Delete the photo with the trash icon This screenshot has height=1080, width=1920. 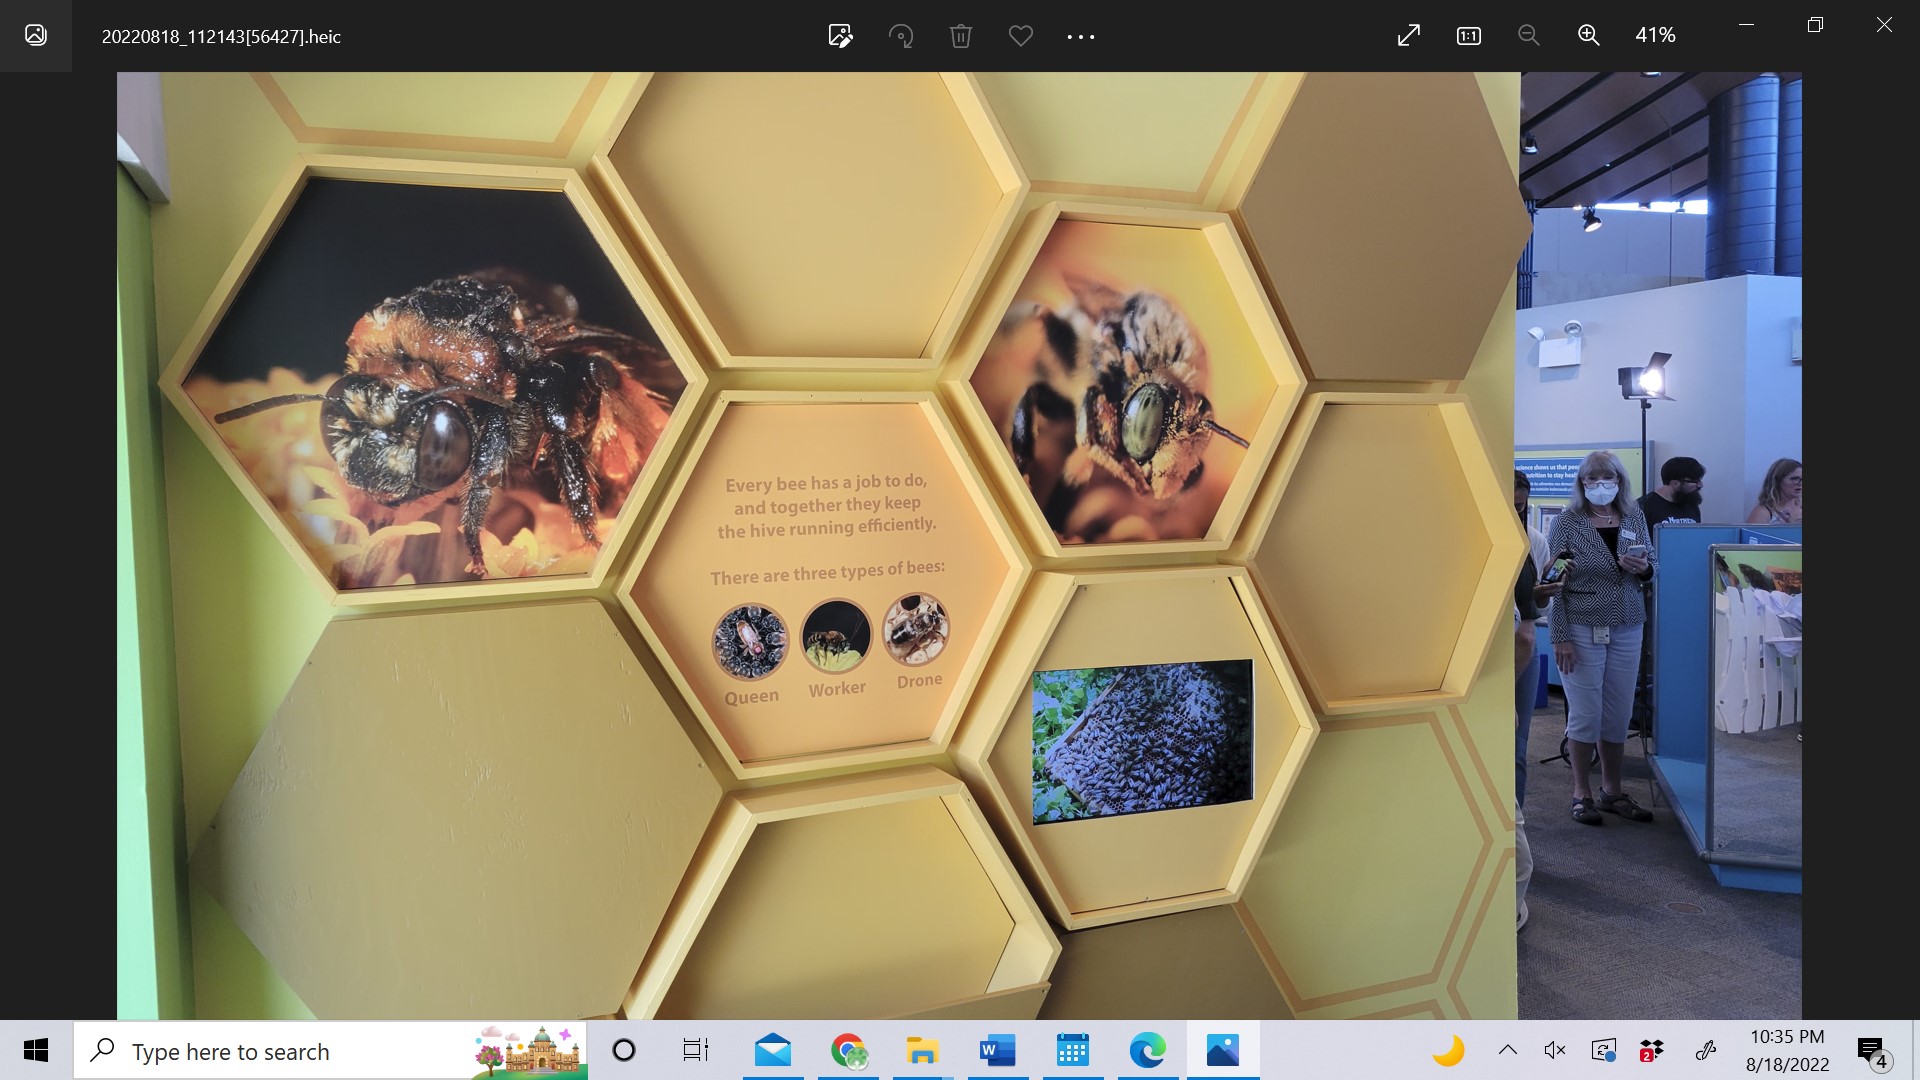961,36
